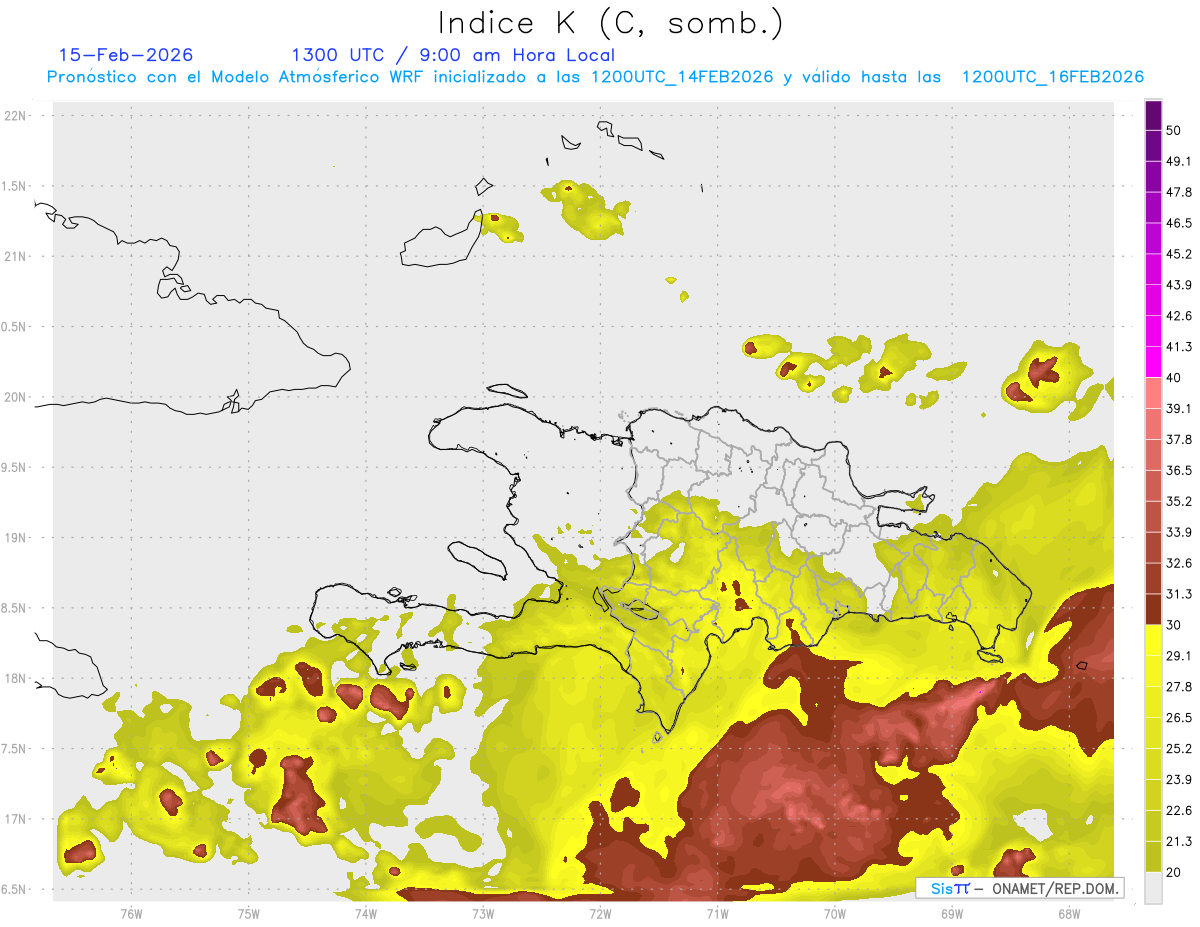Click the color bar label "43.9"
This screenshot has height=927, width=1200.
click(x=1178, y=285)
